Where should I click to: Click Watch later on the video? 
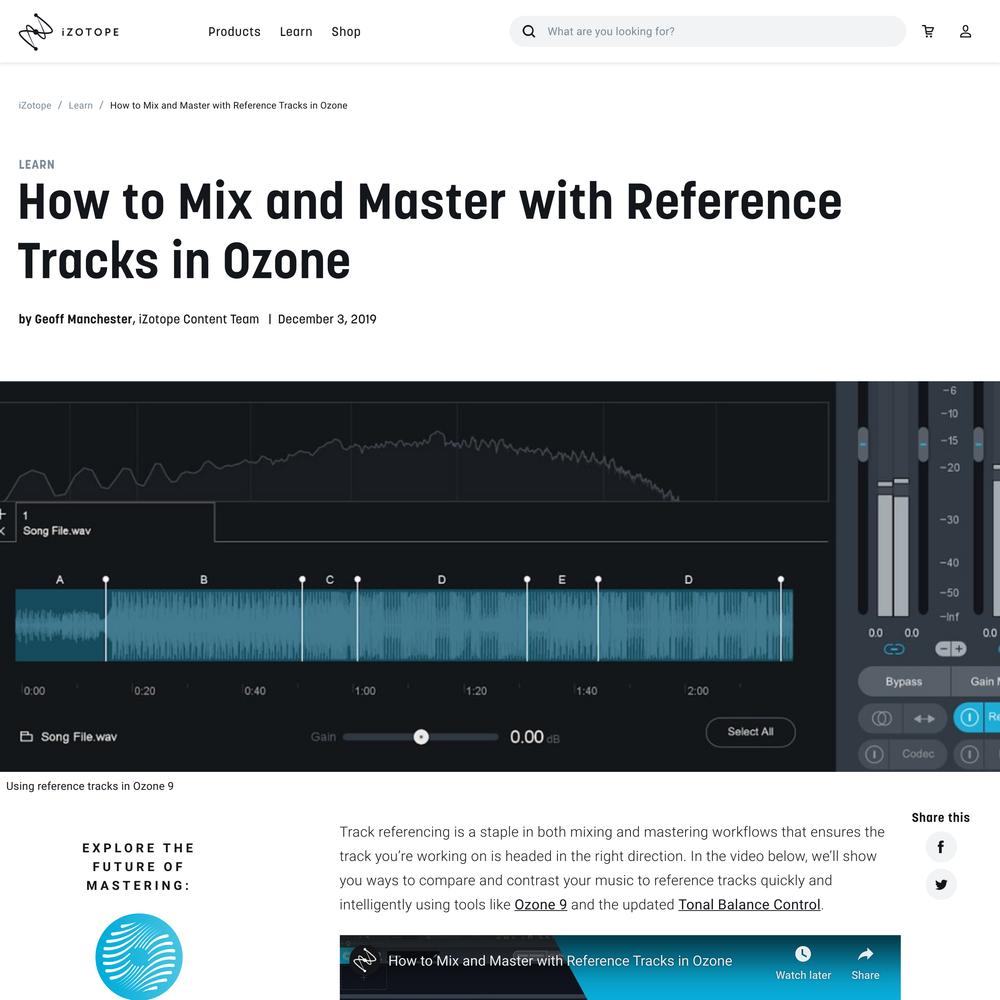[803, 963]
